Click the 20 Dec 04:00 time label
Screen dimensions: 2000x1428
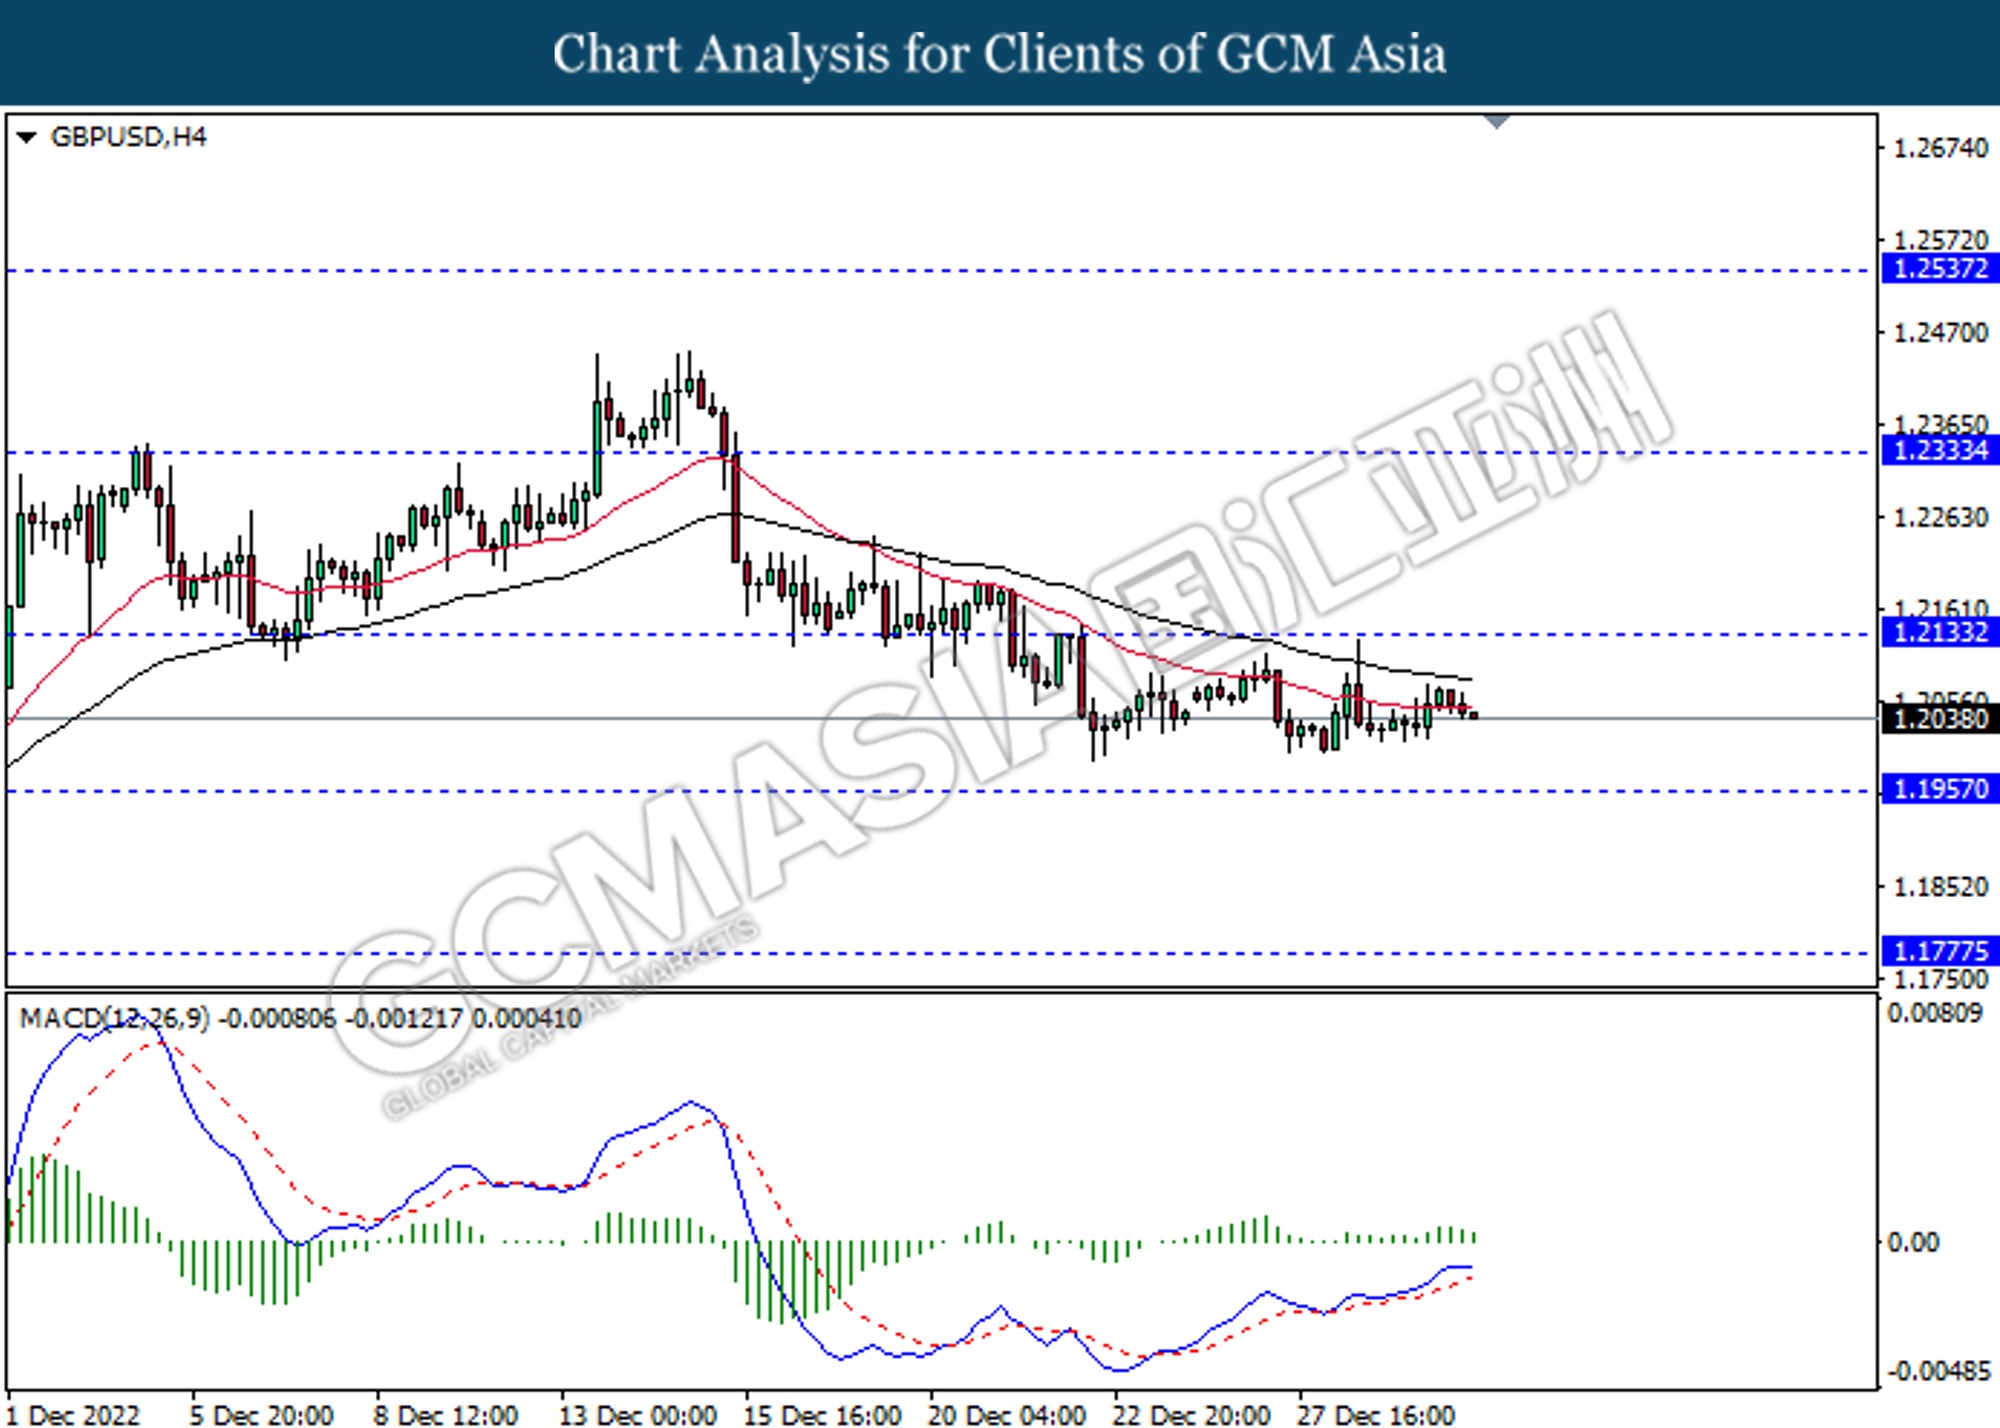pos(1007,1415)
